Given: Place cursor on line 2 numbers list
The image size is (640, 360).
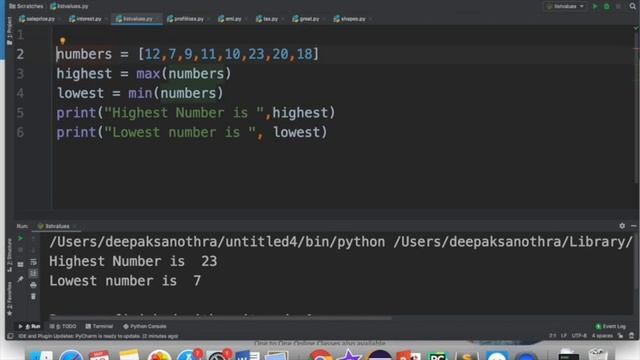Looking at the screenshot, I should [x=229, y=54].
